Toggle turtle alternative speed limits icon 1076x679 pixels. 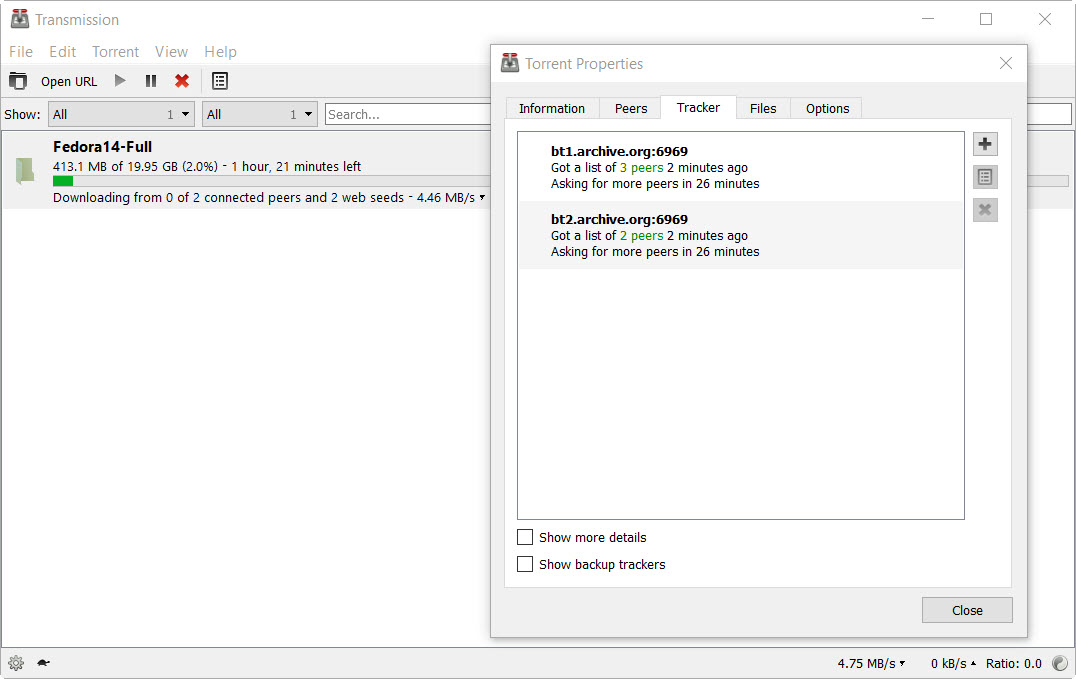pos(43,663)
